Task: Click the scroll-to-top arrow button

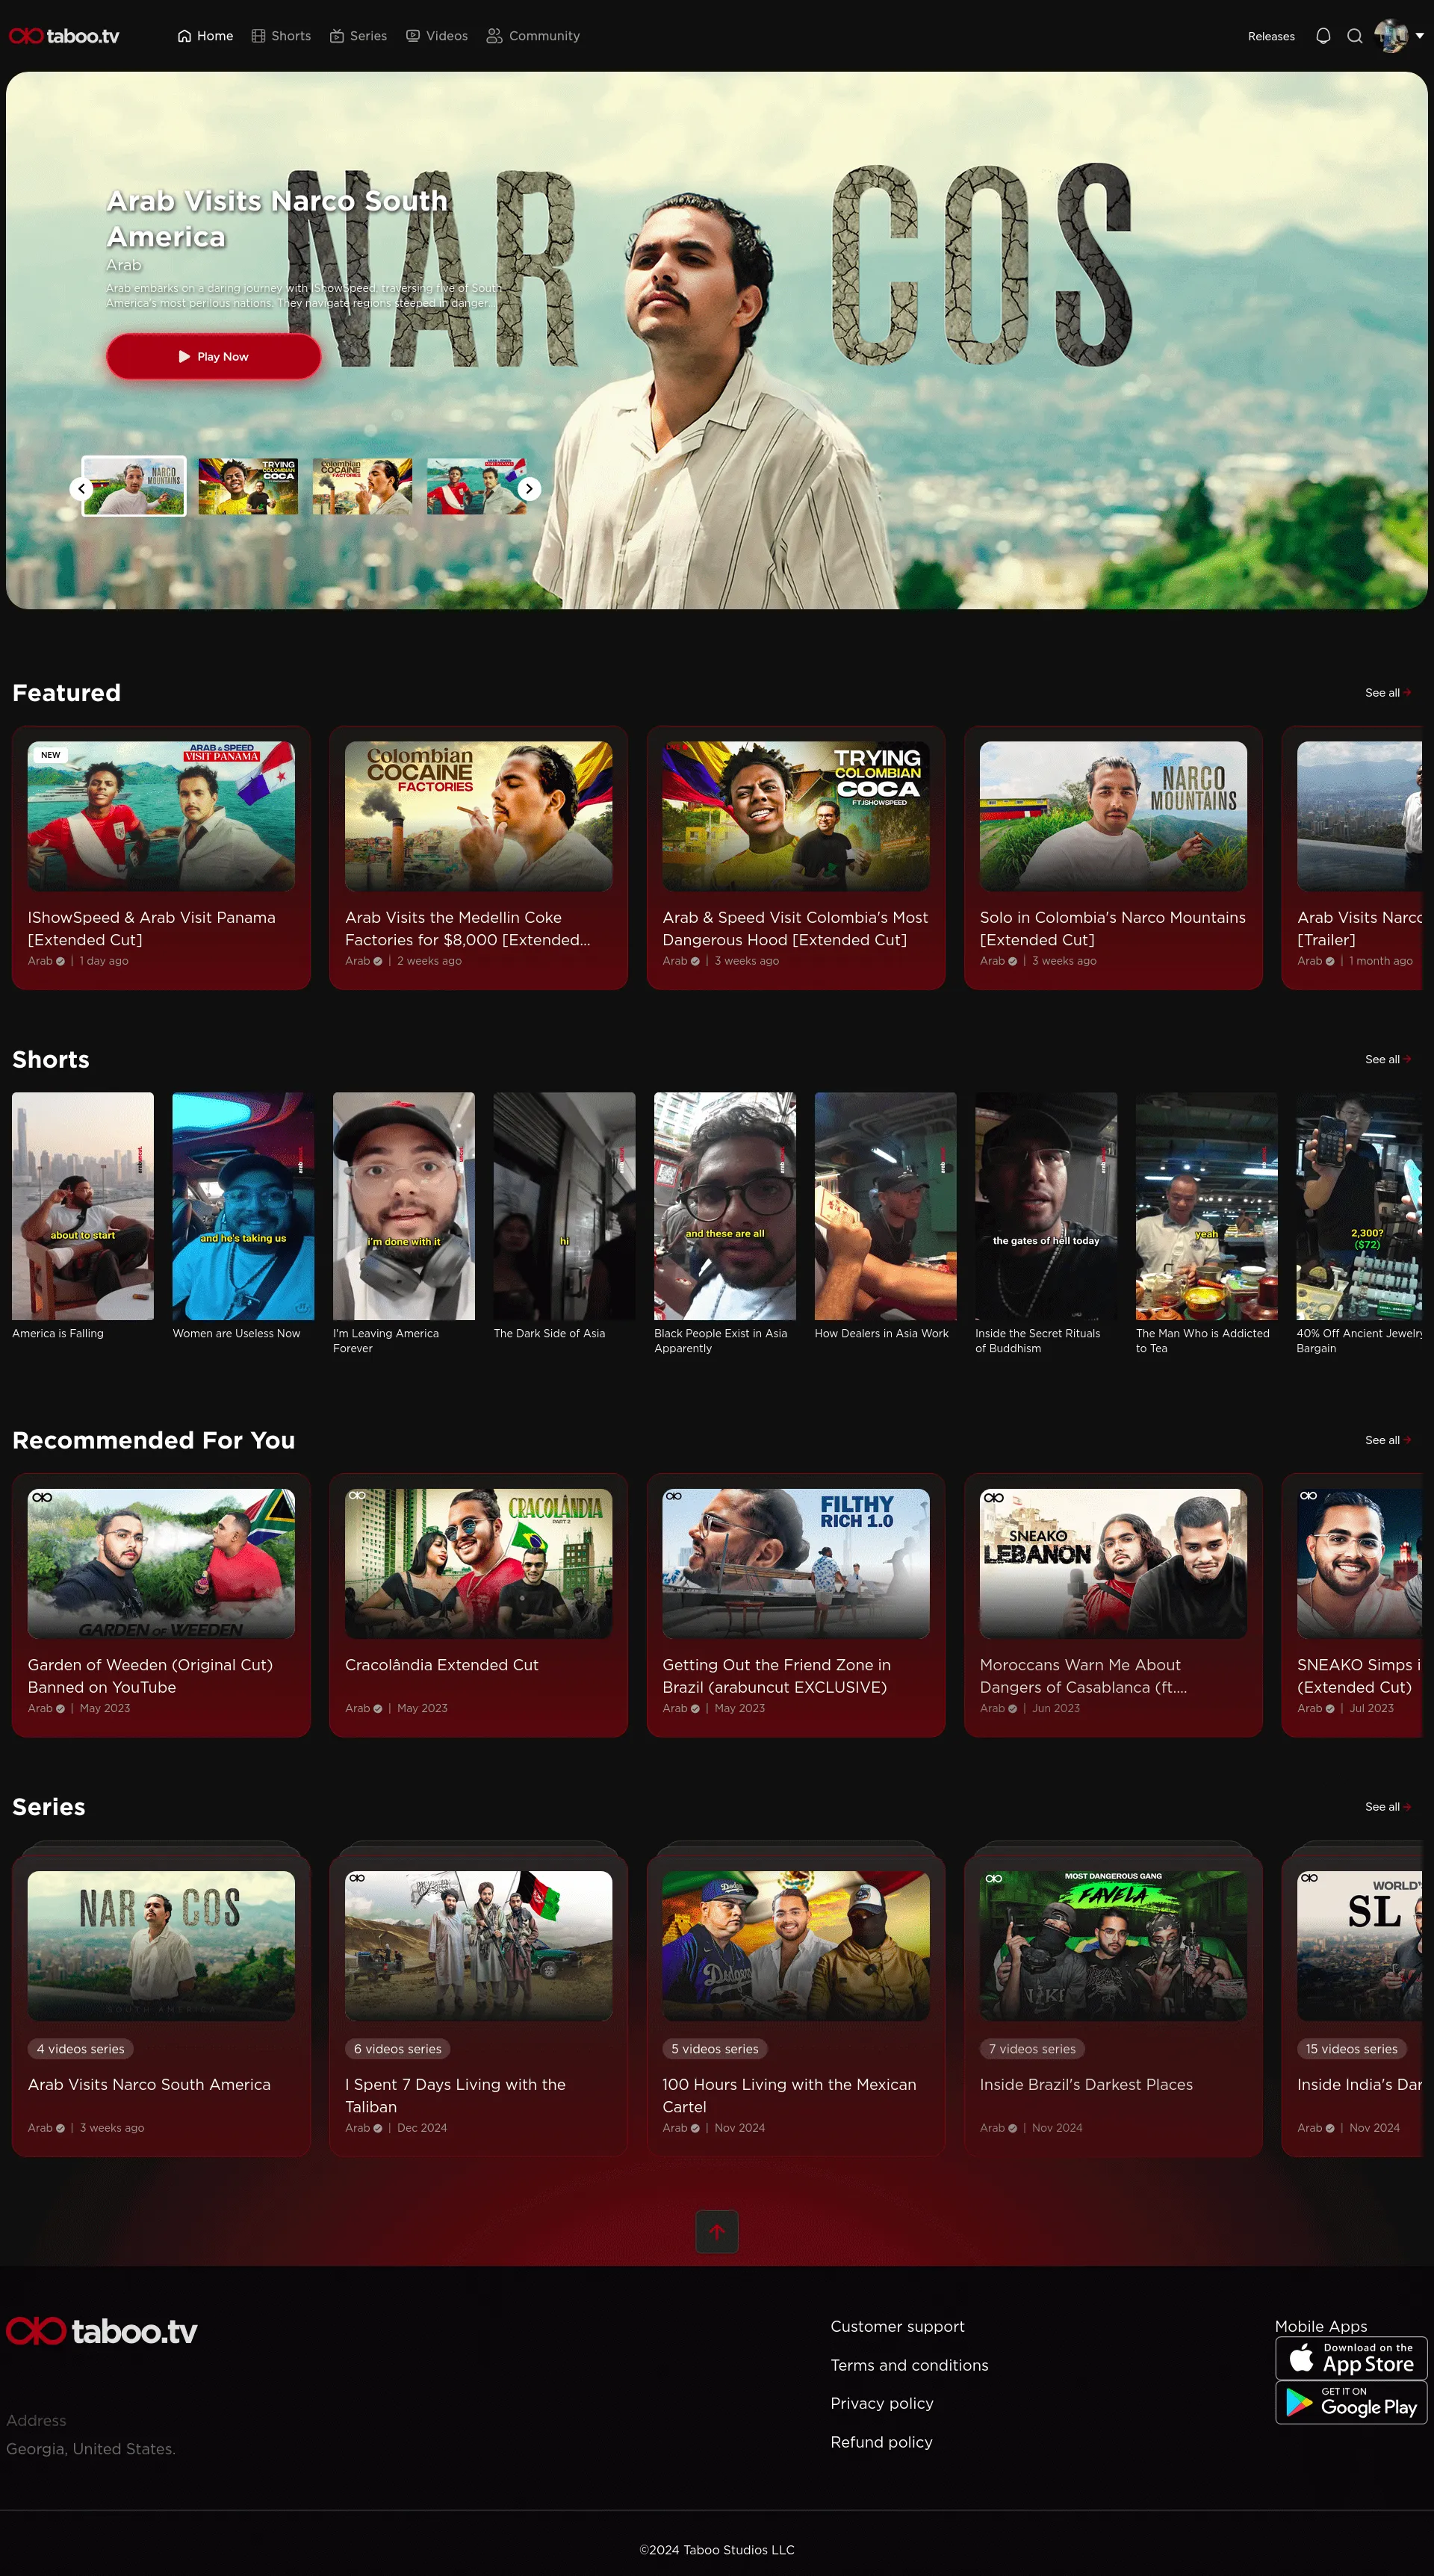Action: (716, 2231)
